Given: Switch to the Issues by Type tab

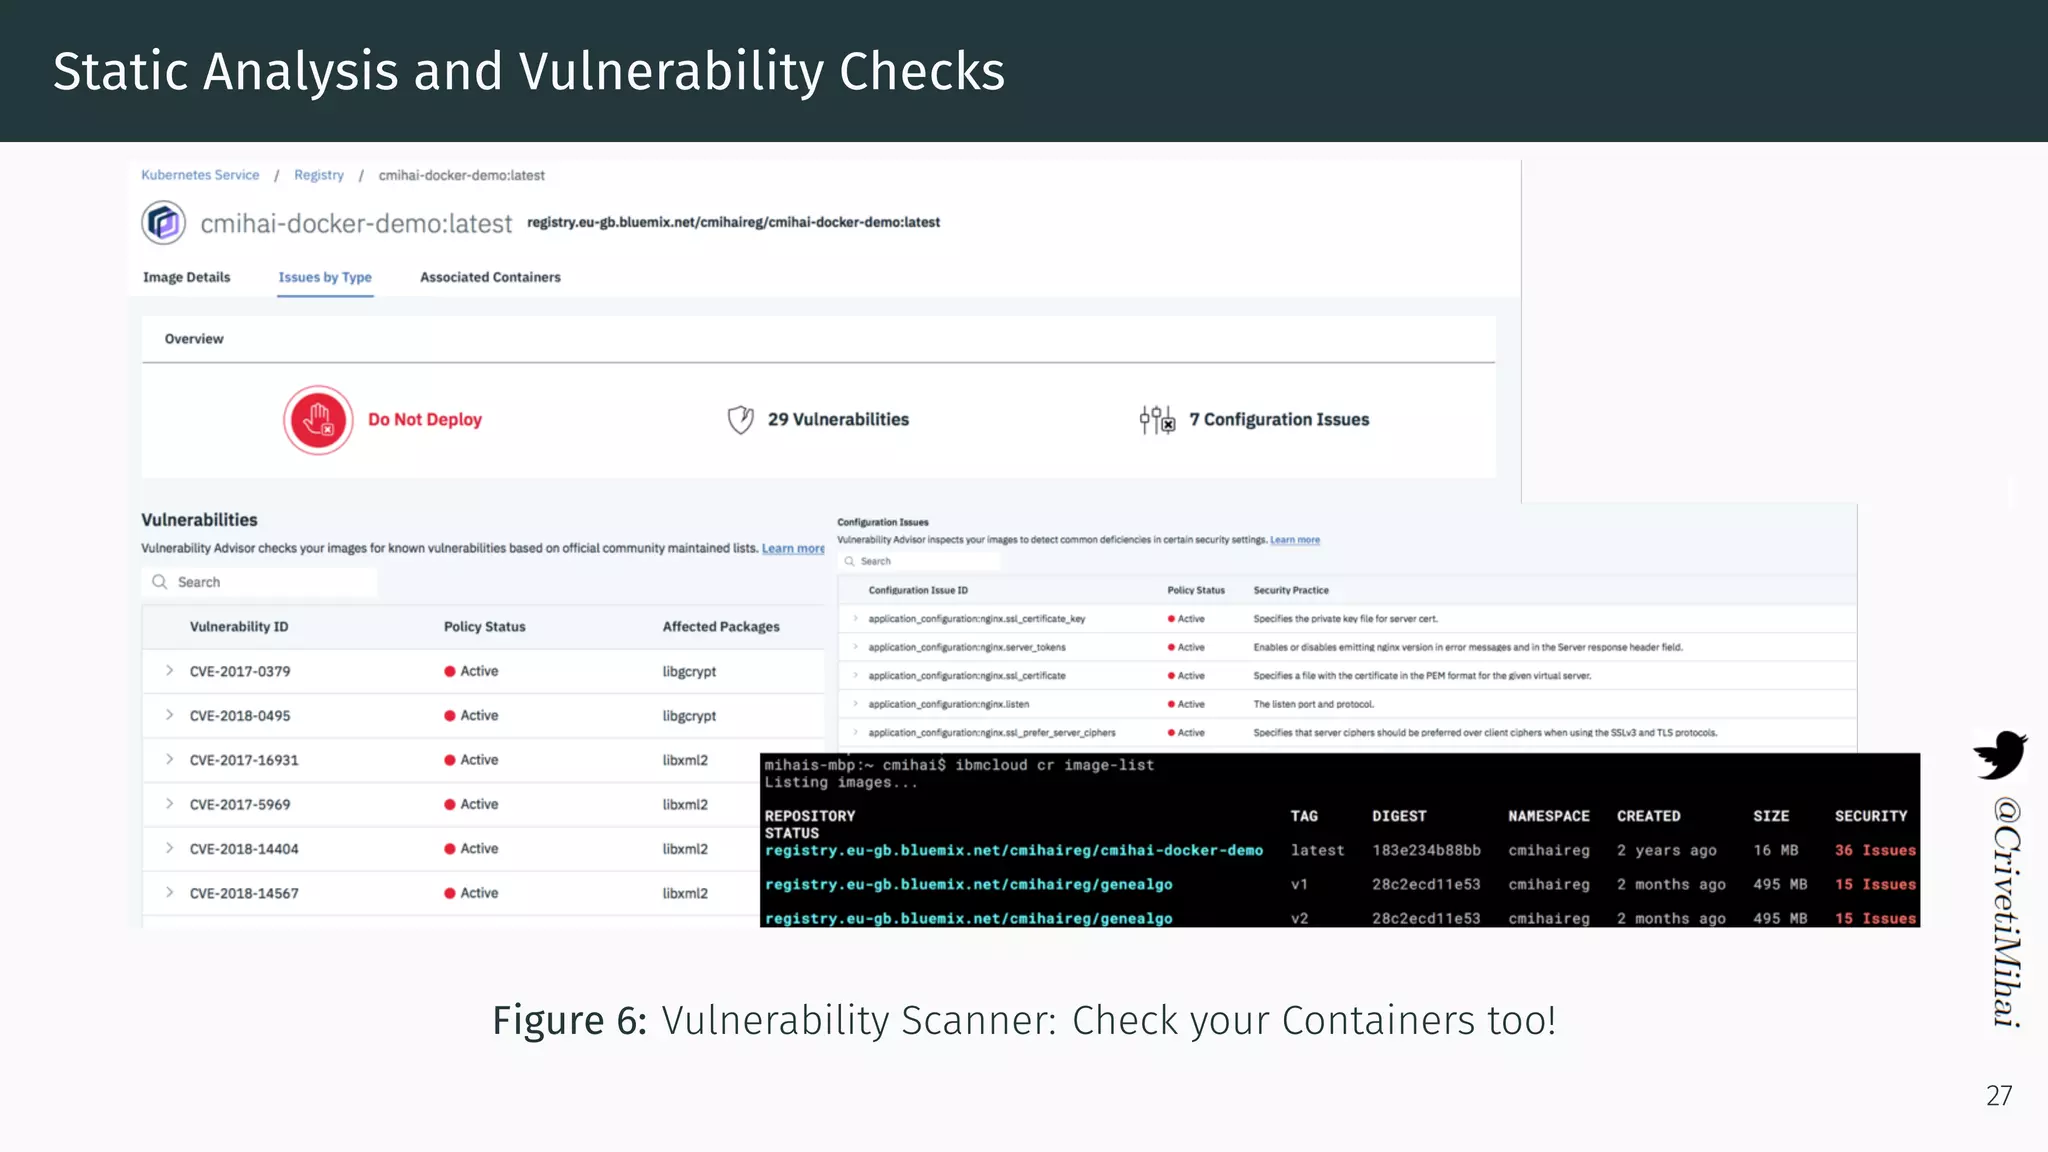Looking at the screenshot, I should [325, 277].
